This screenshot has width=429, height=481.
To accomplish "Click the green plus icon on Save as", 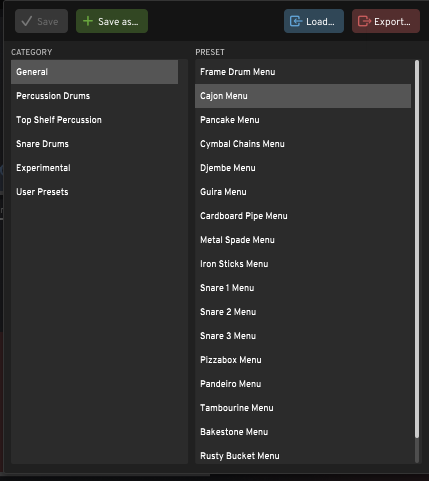I will (x=88, y=21).
